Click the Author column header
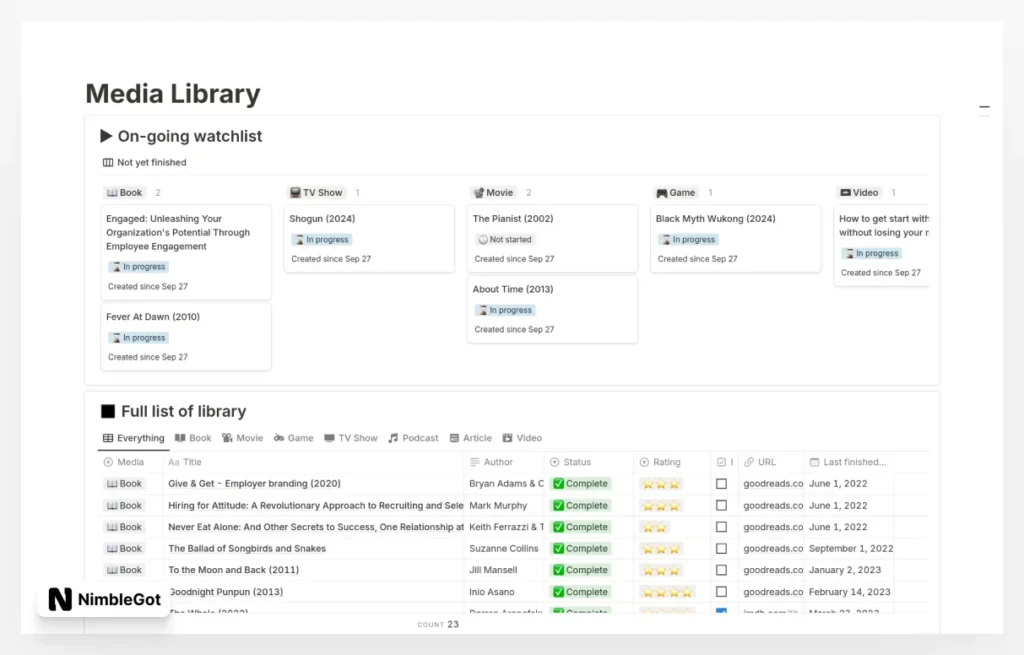Viewport: 1024px width, 655px height. coord(504,462)
